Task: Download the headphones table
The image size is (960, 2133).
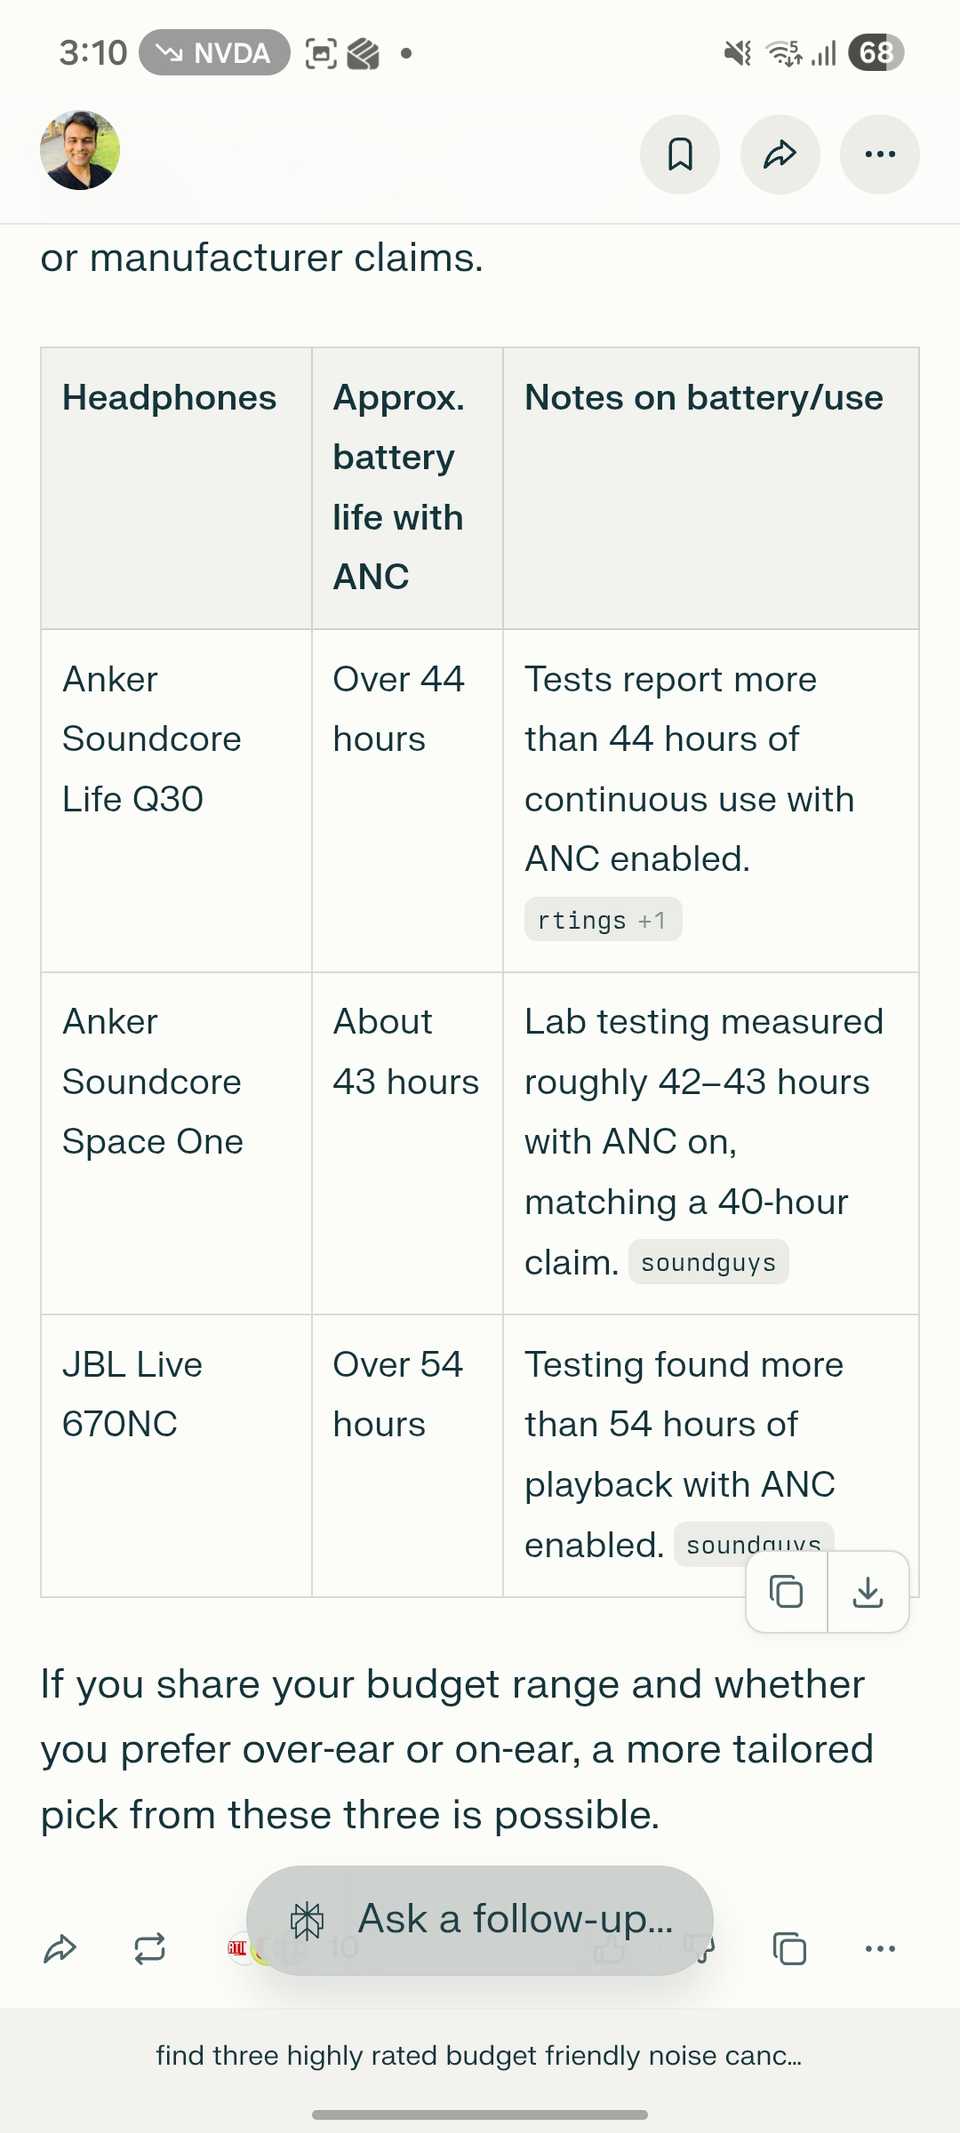Action: 868,1591
